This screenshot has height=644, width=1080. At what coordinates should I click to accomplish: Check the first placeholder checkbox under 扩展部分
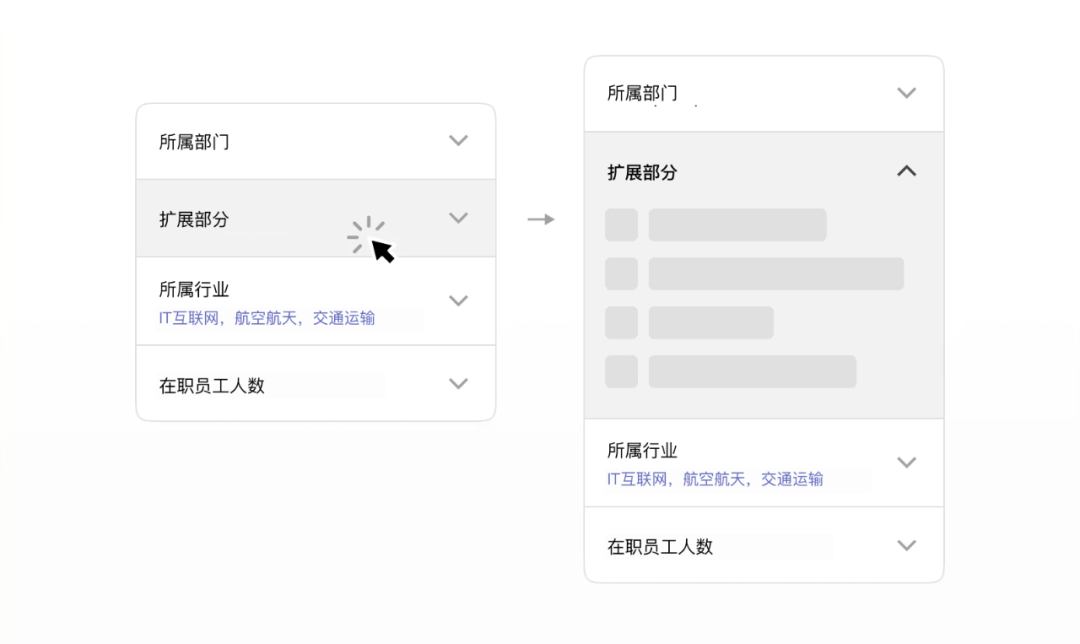point(621,225)
